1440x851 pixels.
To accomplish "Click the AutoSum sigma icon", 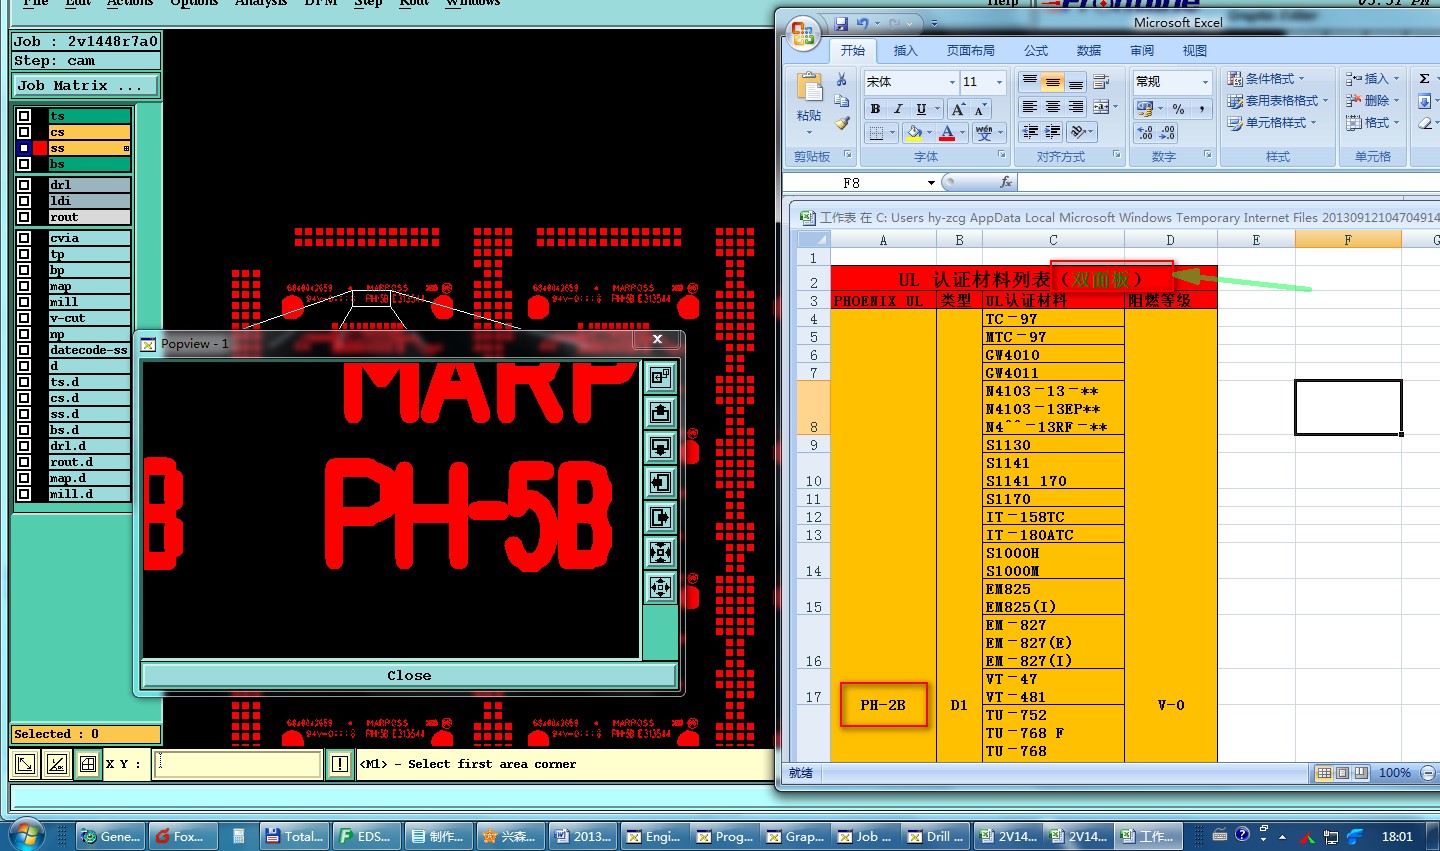I will tap(1424, 78).
